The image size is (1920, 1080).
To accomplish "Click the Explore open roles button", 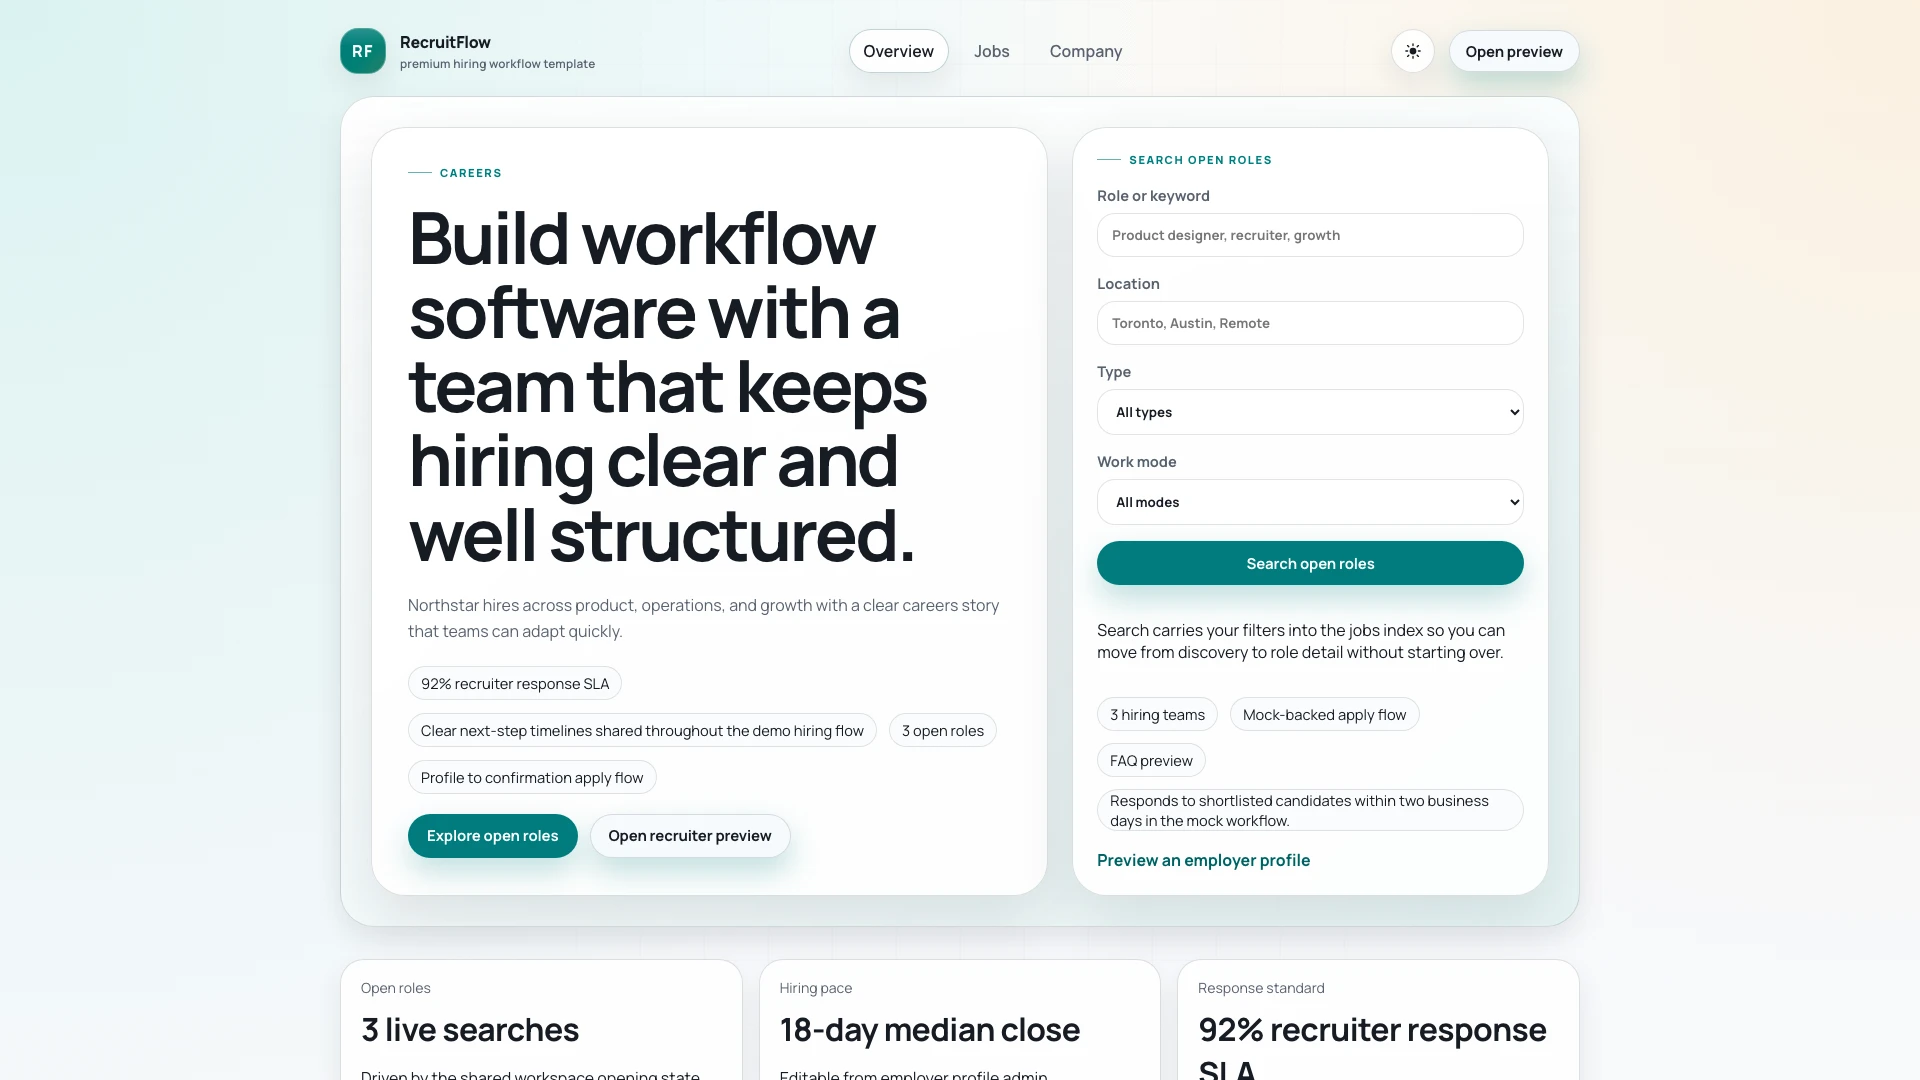I will 492,836.
